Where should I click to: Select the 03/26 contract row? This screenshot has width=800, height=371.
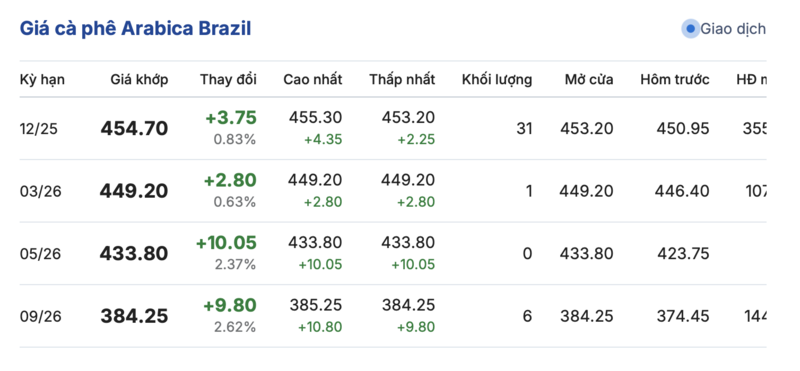coord(393,191)
